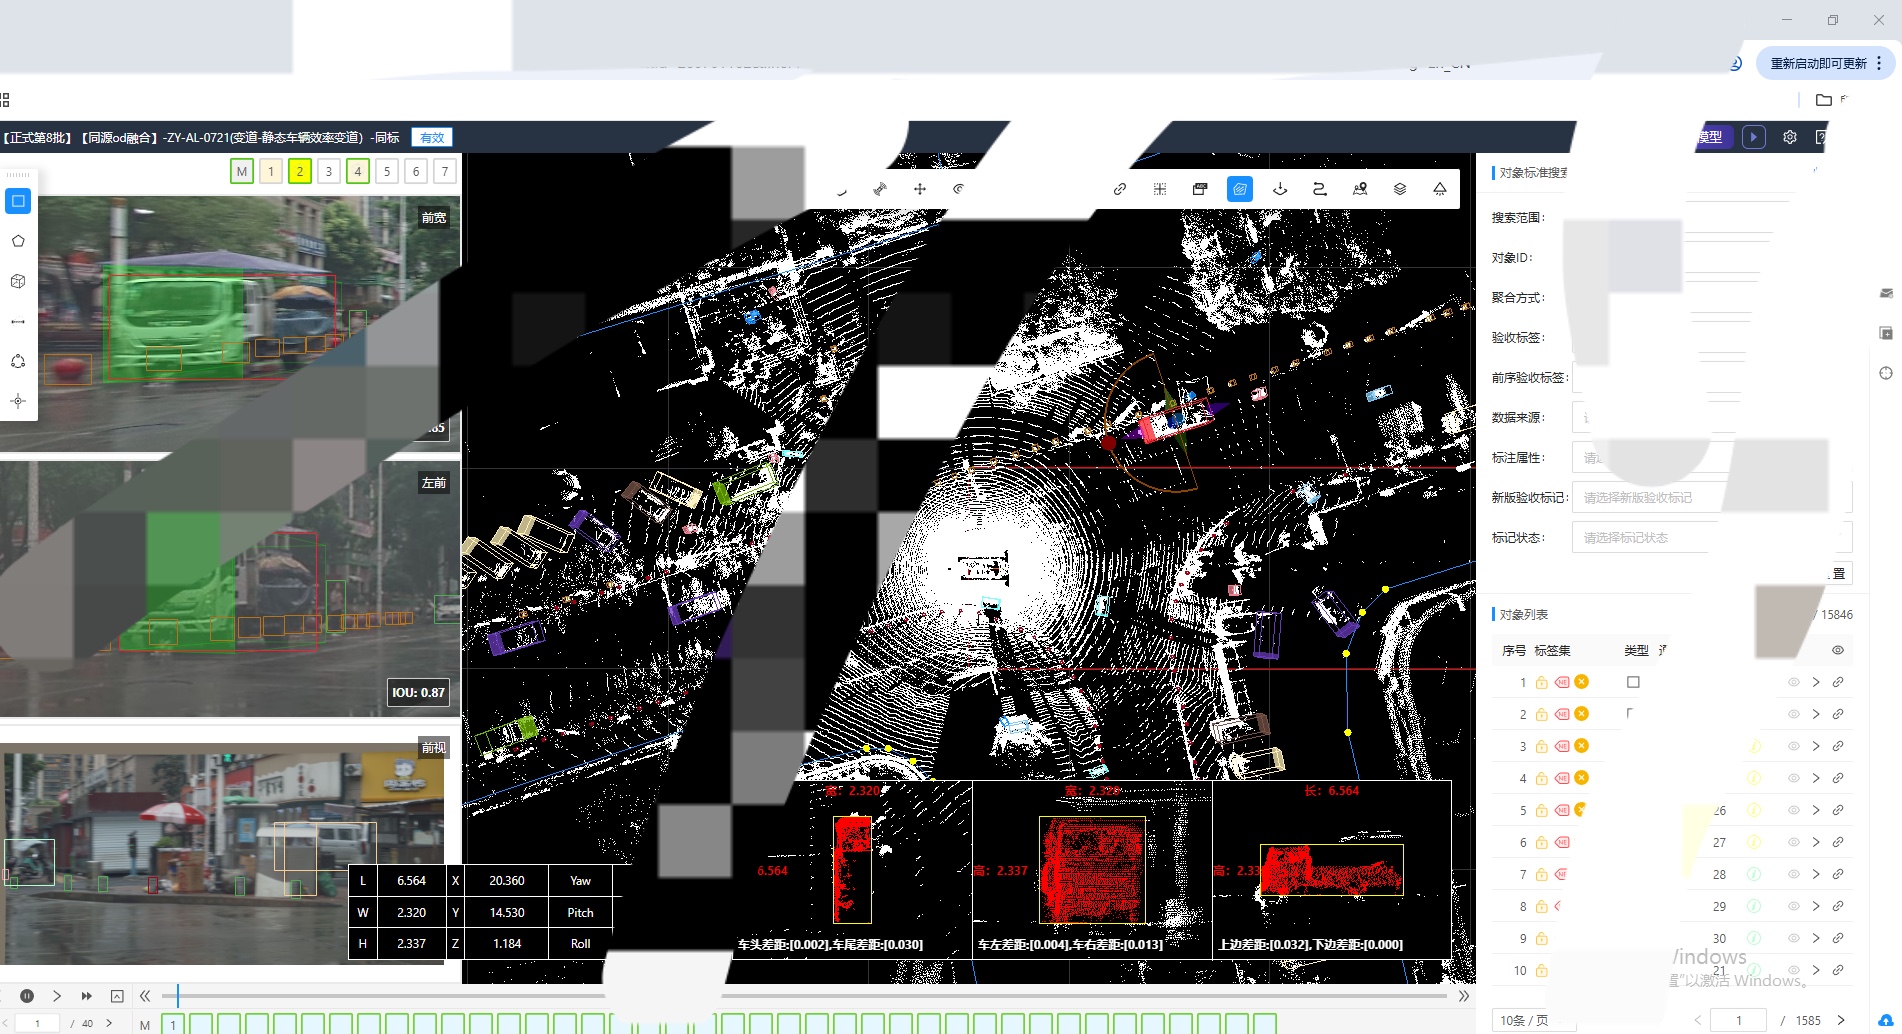The image size is (1902, 1034).
Task: Select the 3D cuboid annotation tool
Action: 18,281
